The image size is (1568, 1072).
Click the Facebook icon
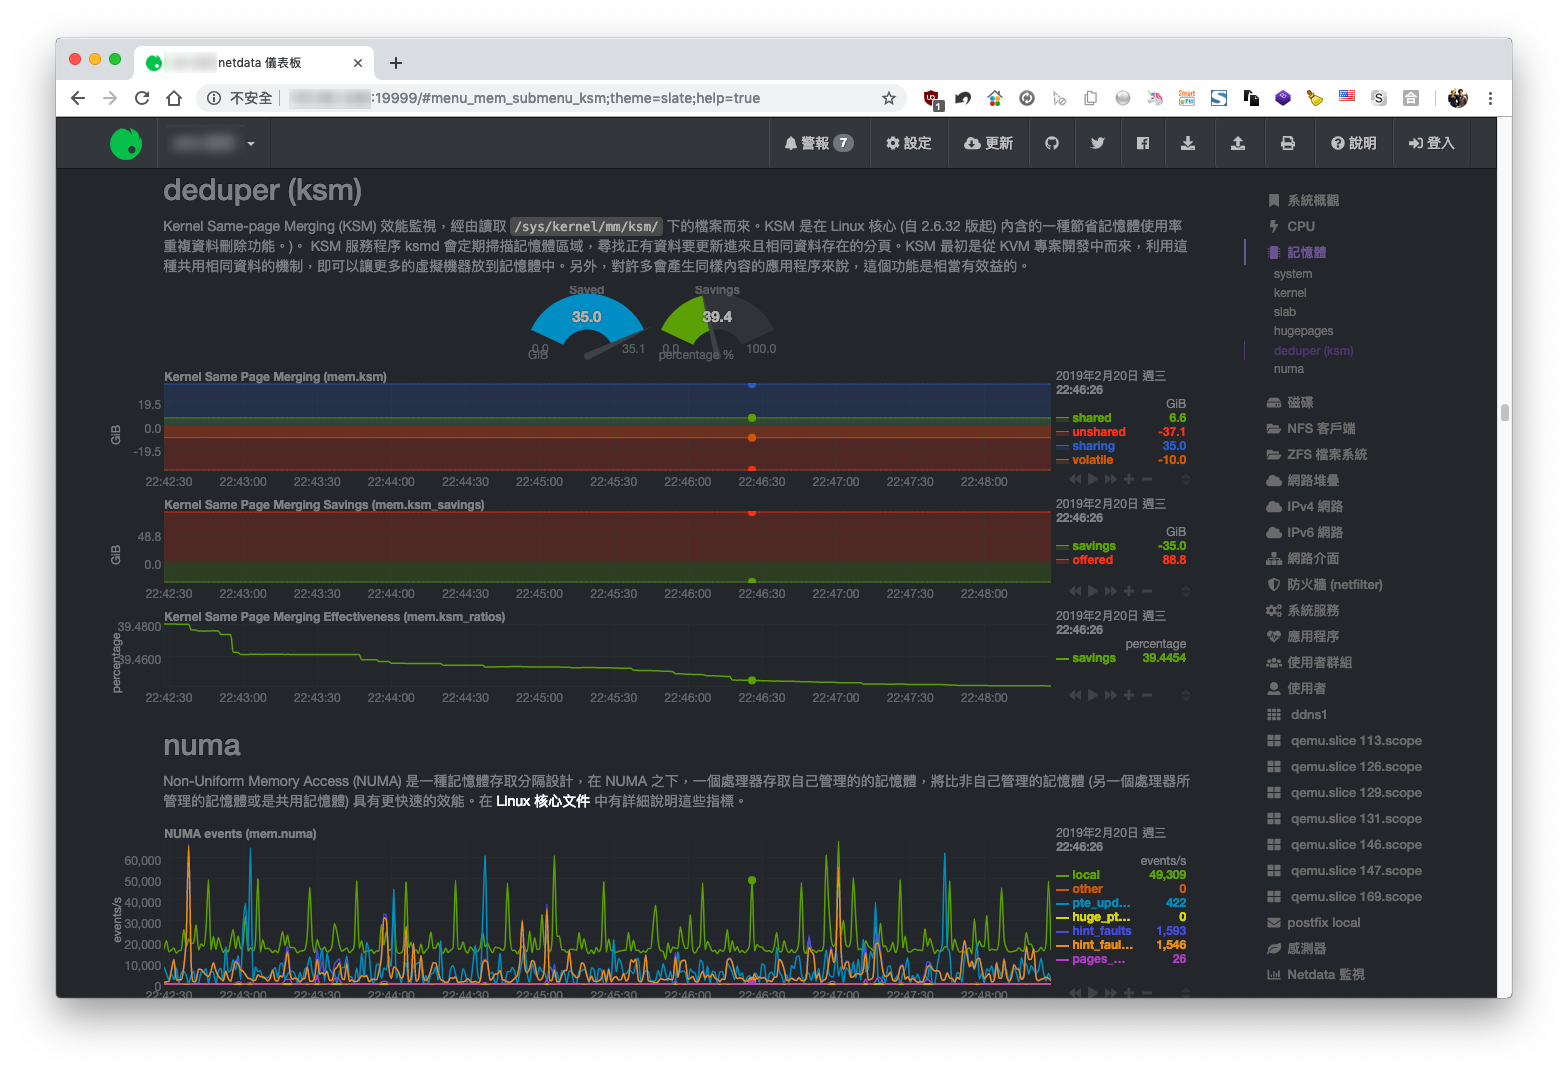coord(1143,143)
